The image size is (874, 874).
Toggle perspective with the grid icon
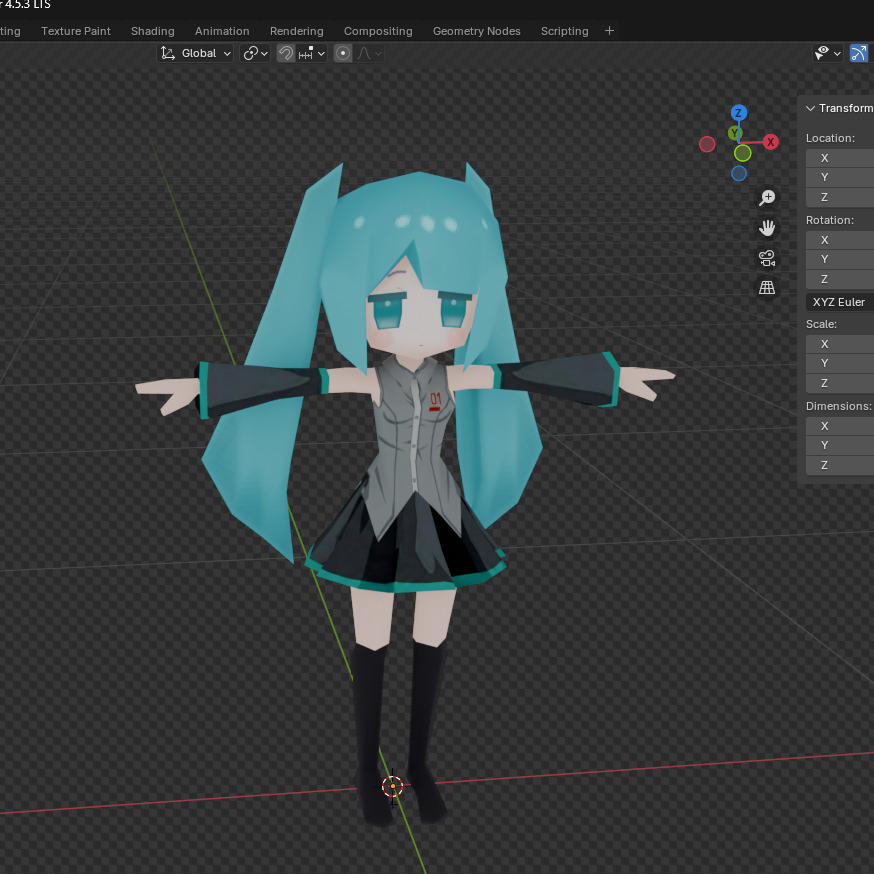767,287
